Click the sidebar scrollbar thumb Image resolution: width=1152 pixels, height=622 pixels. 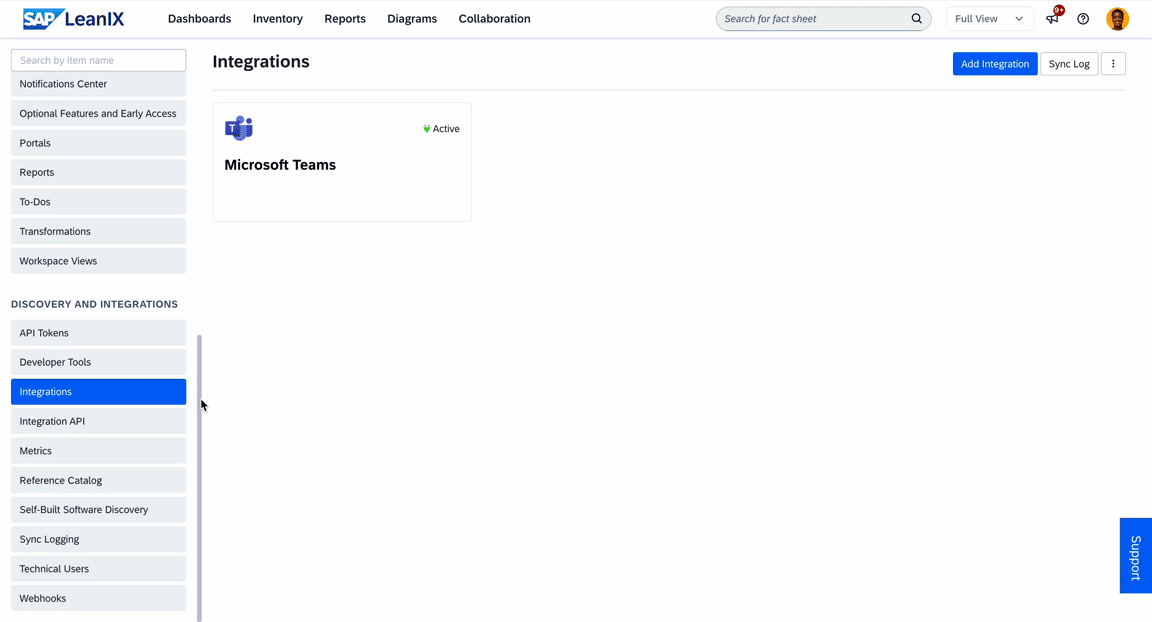click(x=199, y=477)
